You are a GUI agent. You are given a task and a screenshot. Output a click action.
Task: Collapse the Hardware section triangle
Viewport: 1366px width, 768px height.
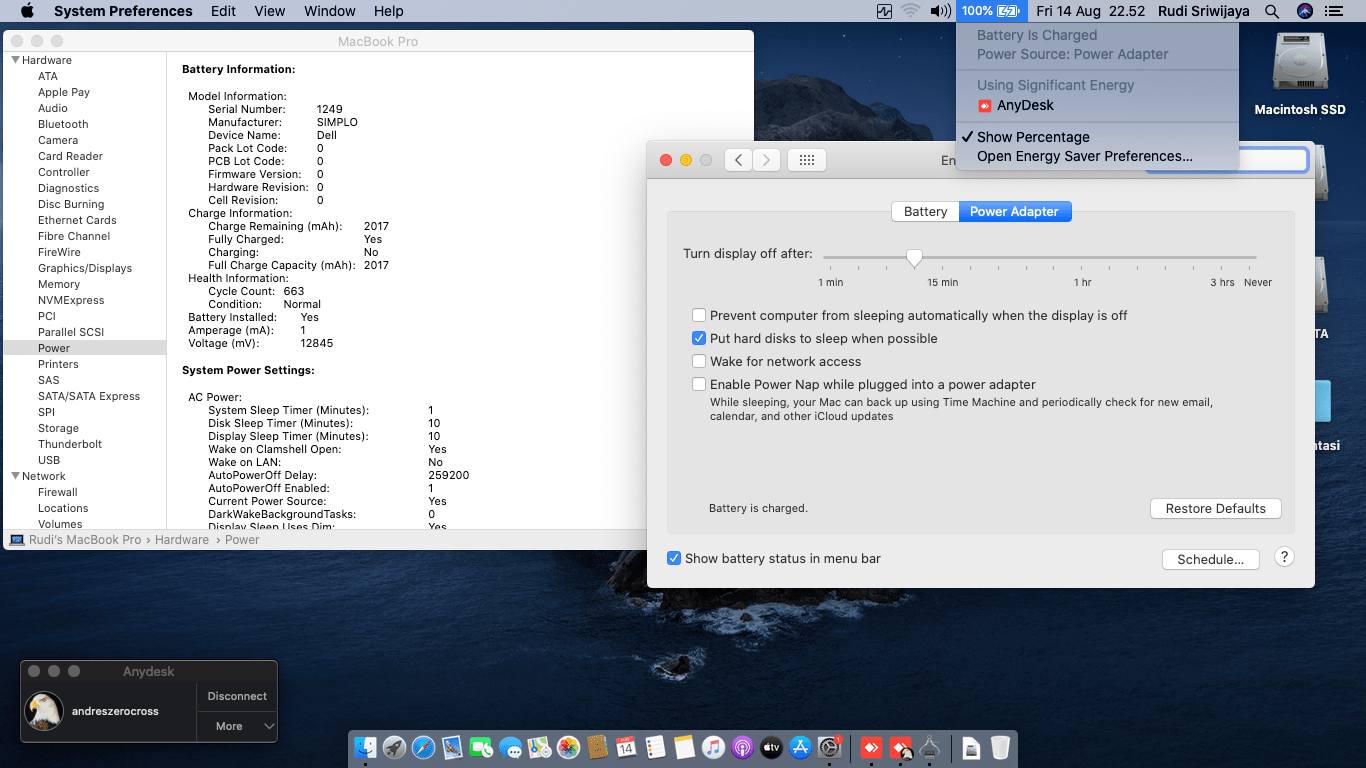[x=15, y=60]
